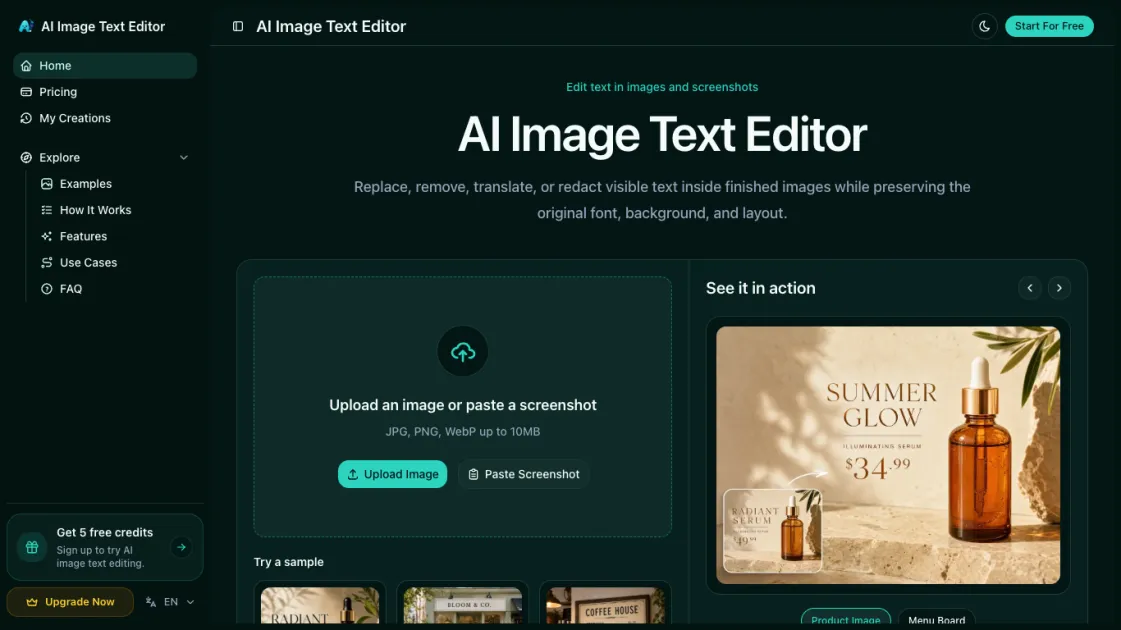Open the EN language dropdown
1121x630 pixels.
click(170, 602)
